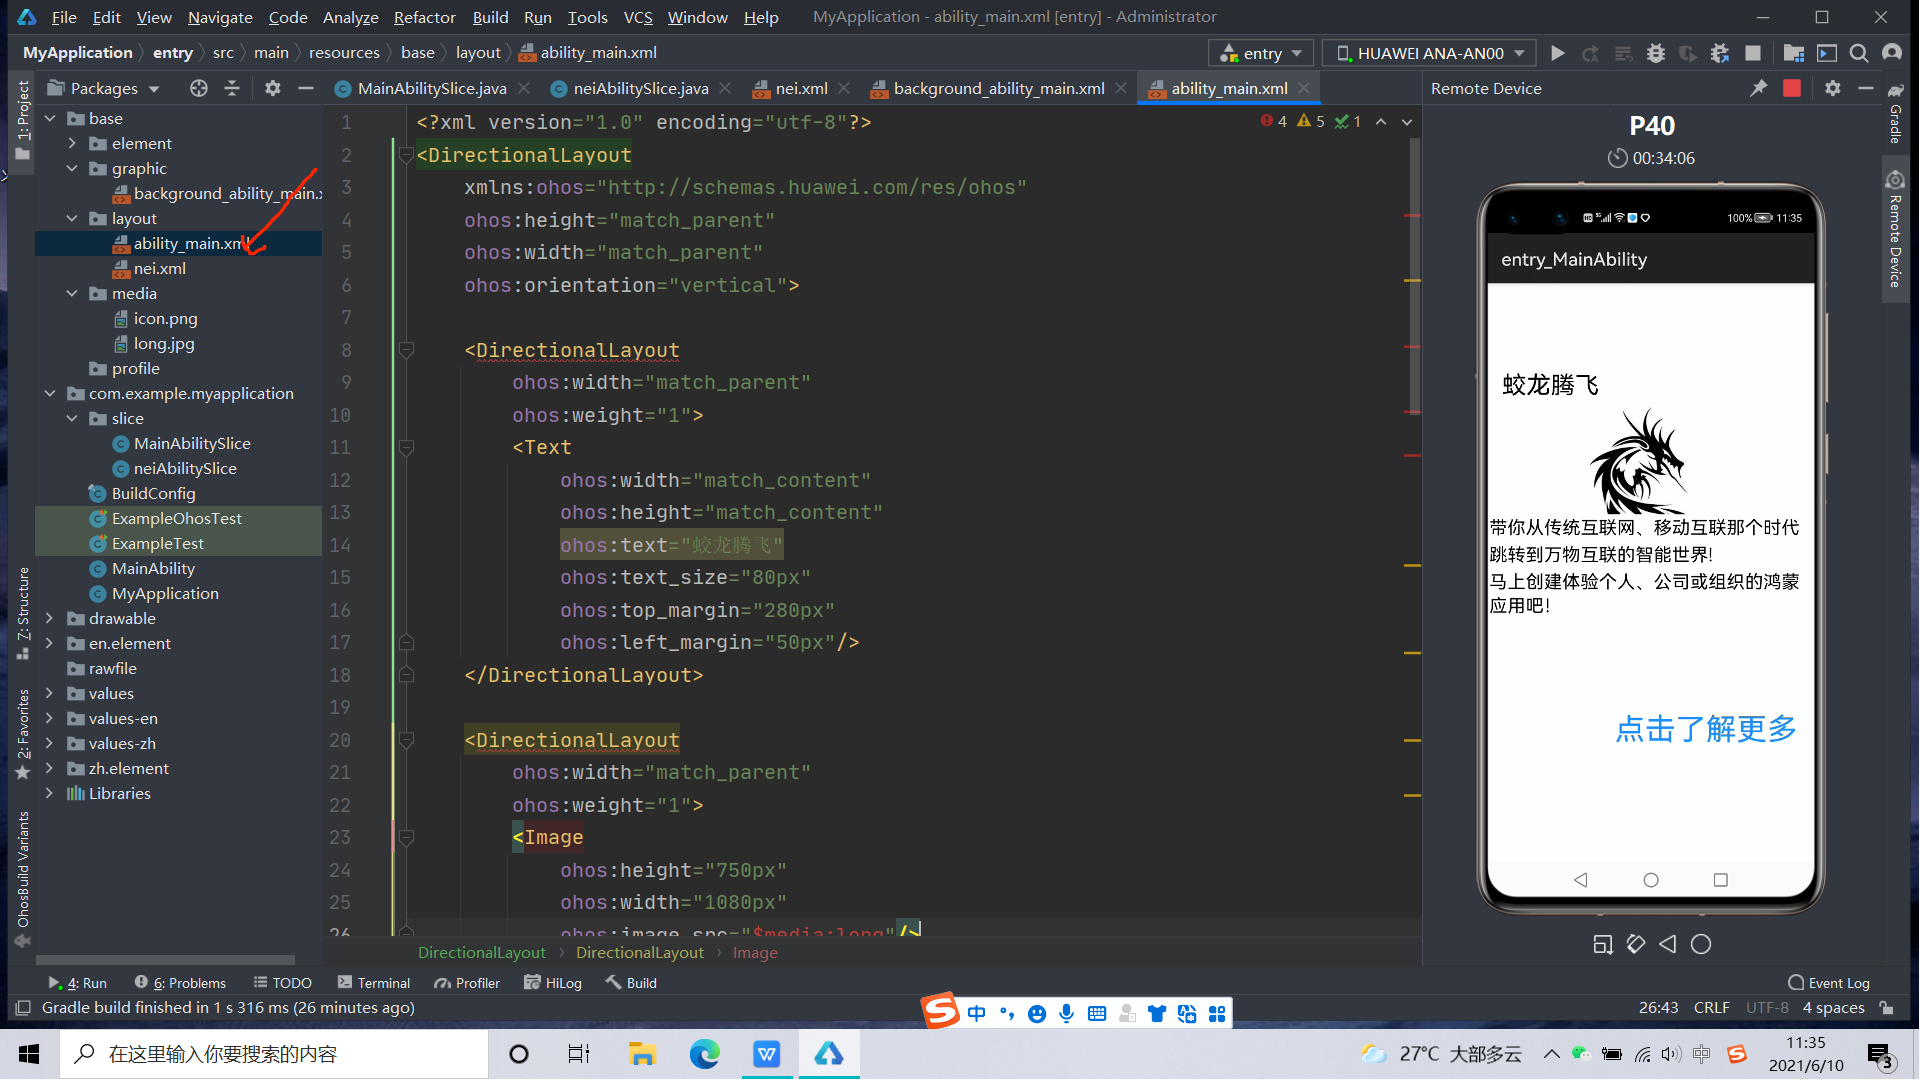Screen dimensions: 1920x1080
Task: Click the 点击了解更多 link on the phone
Action: click(1705, 729)
